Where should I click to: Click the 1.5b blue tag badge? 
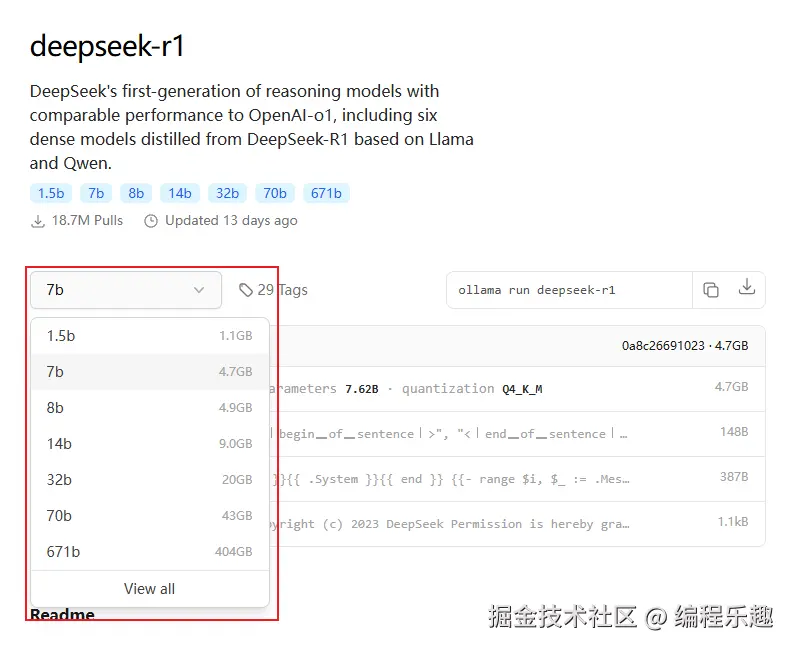point(51,193)
